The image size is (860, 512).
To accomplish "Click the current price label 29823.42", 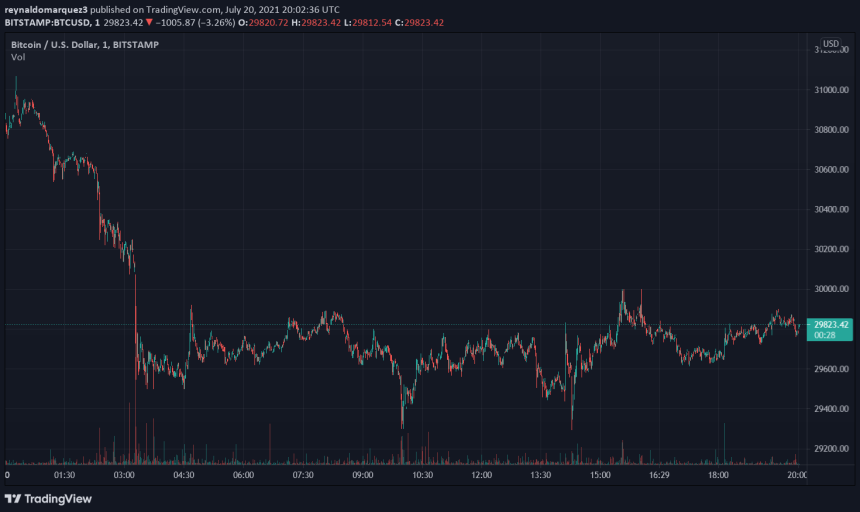I will pos(831,324).
